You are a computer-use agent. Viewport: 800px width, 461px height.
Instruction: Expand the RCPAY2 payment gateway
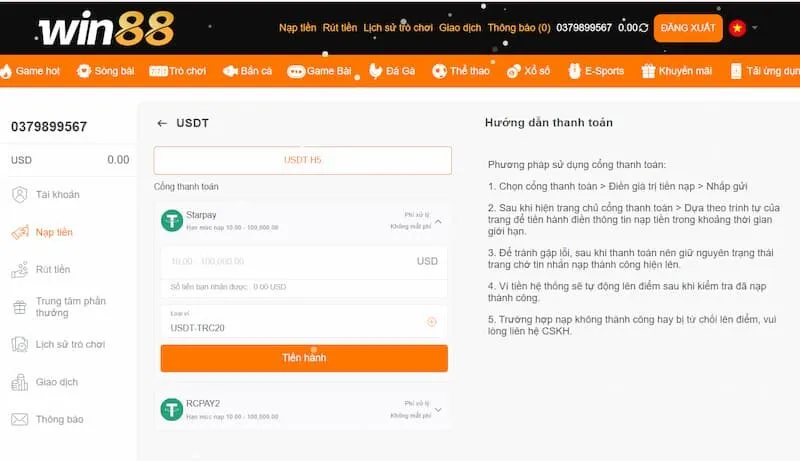tap(438, 409)
